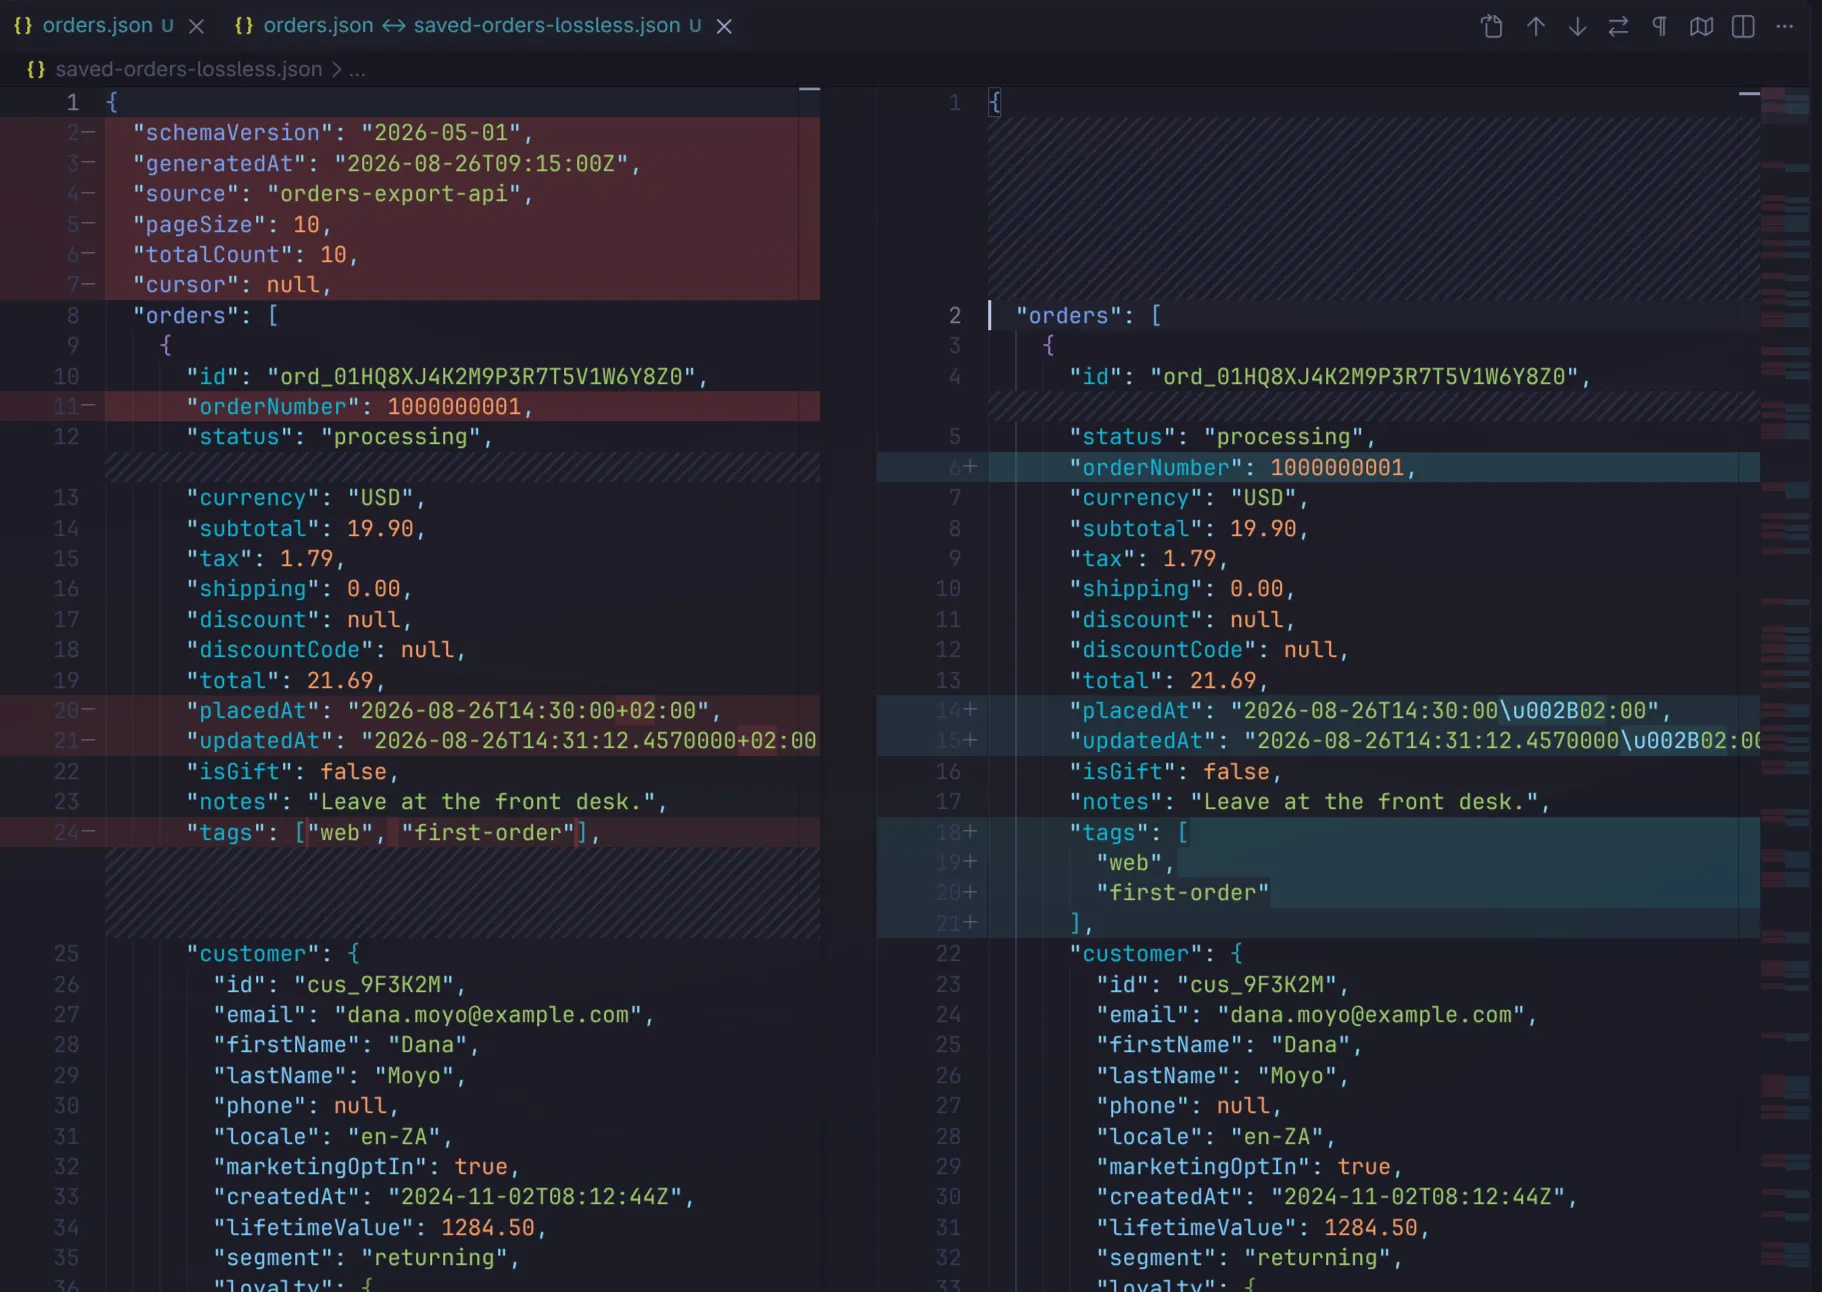The width and height of the screenshot is (1822, 1292).
Task: Toggle the map-style icon in toolbar
Action: click(x=1701, y=26)
